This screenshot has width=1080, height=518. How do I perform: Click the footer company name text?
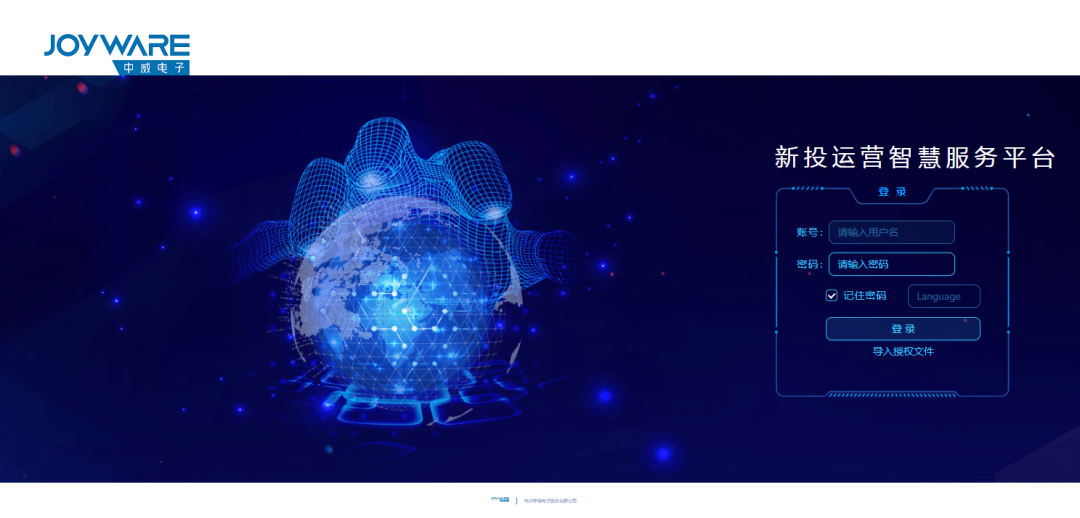click(550, 501)
